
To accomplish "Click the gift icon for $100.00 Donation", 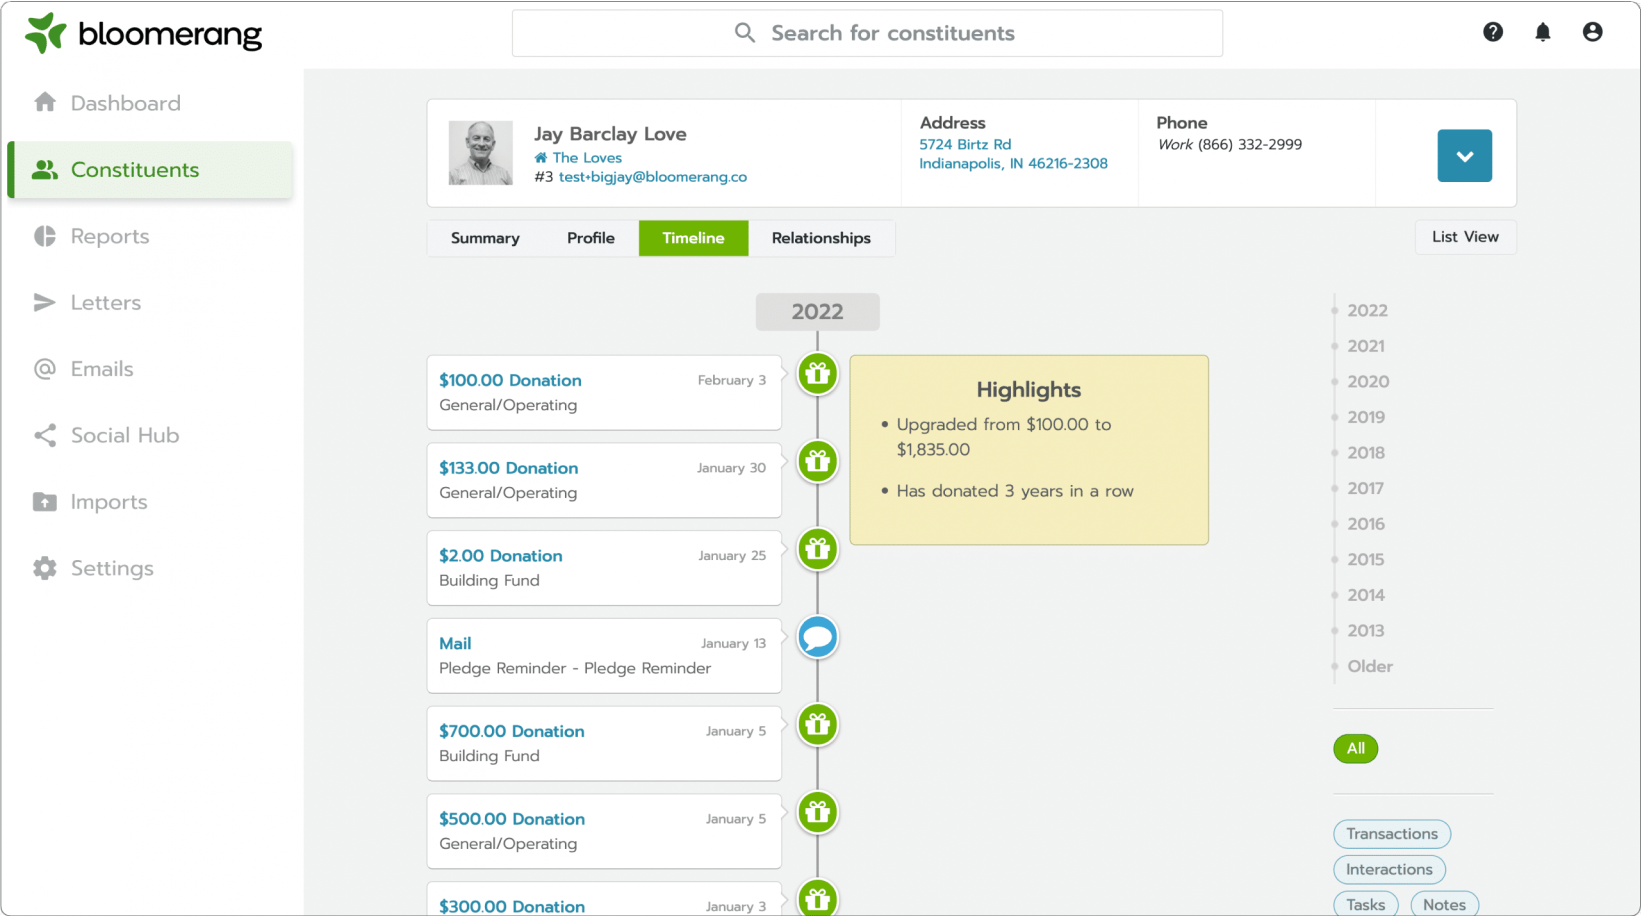I will pyautogui.click(x=818, y=374).
